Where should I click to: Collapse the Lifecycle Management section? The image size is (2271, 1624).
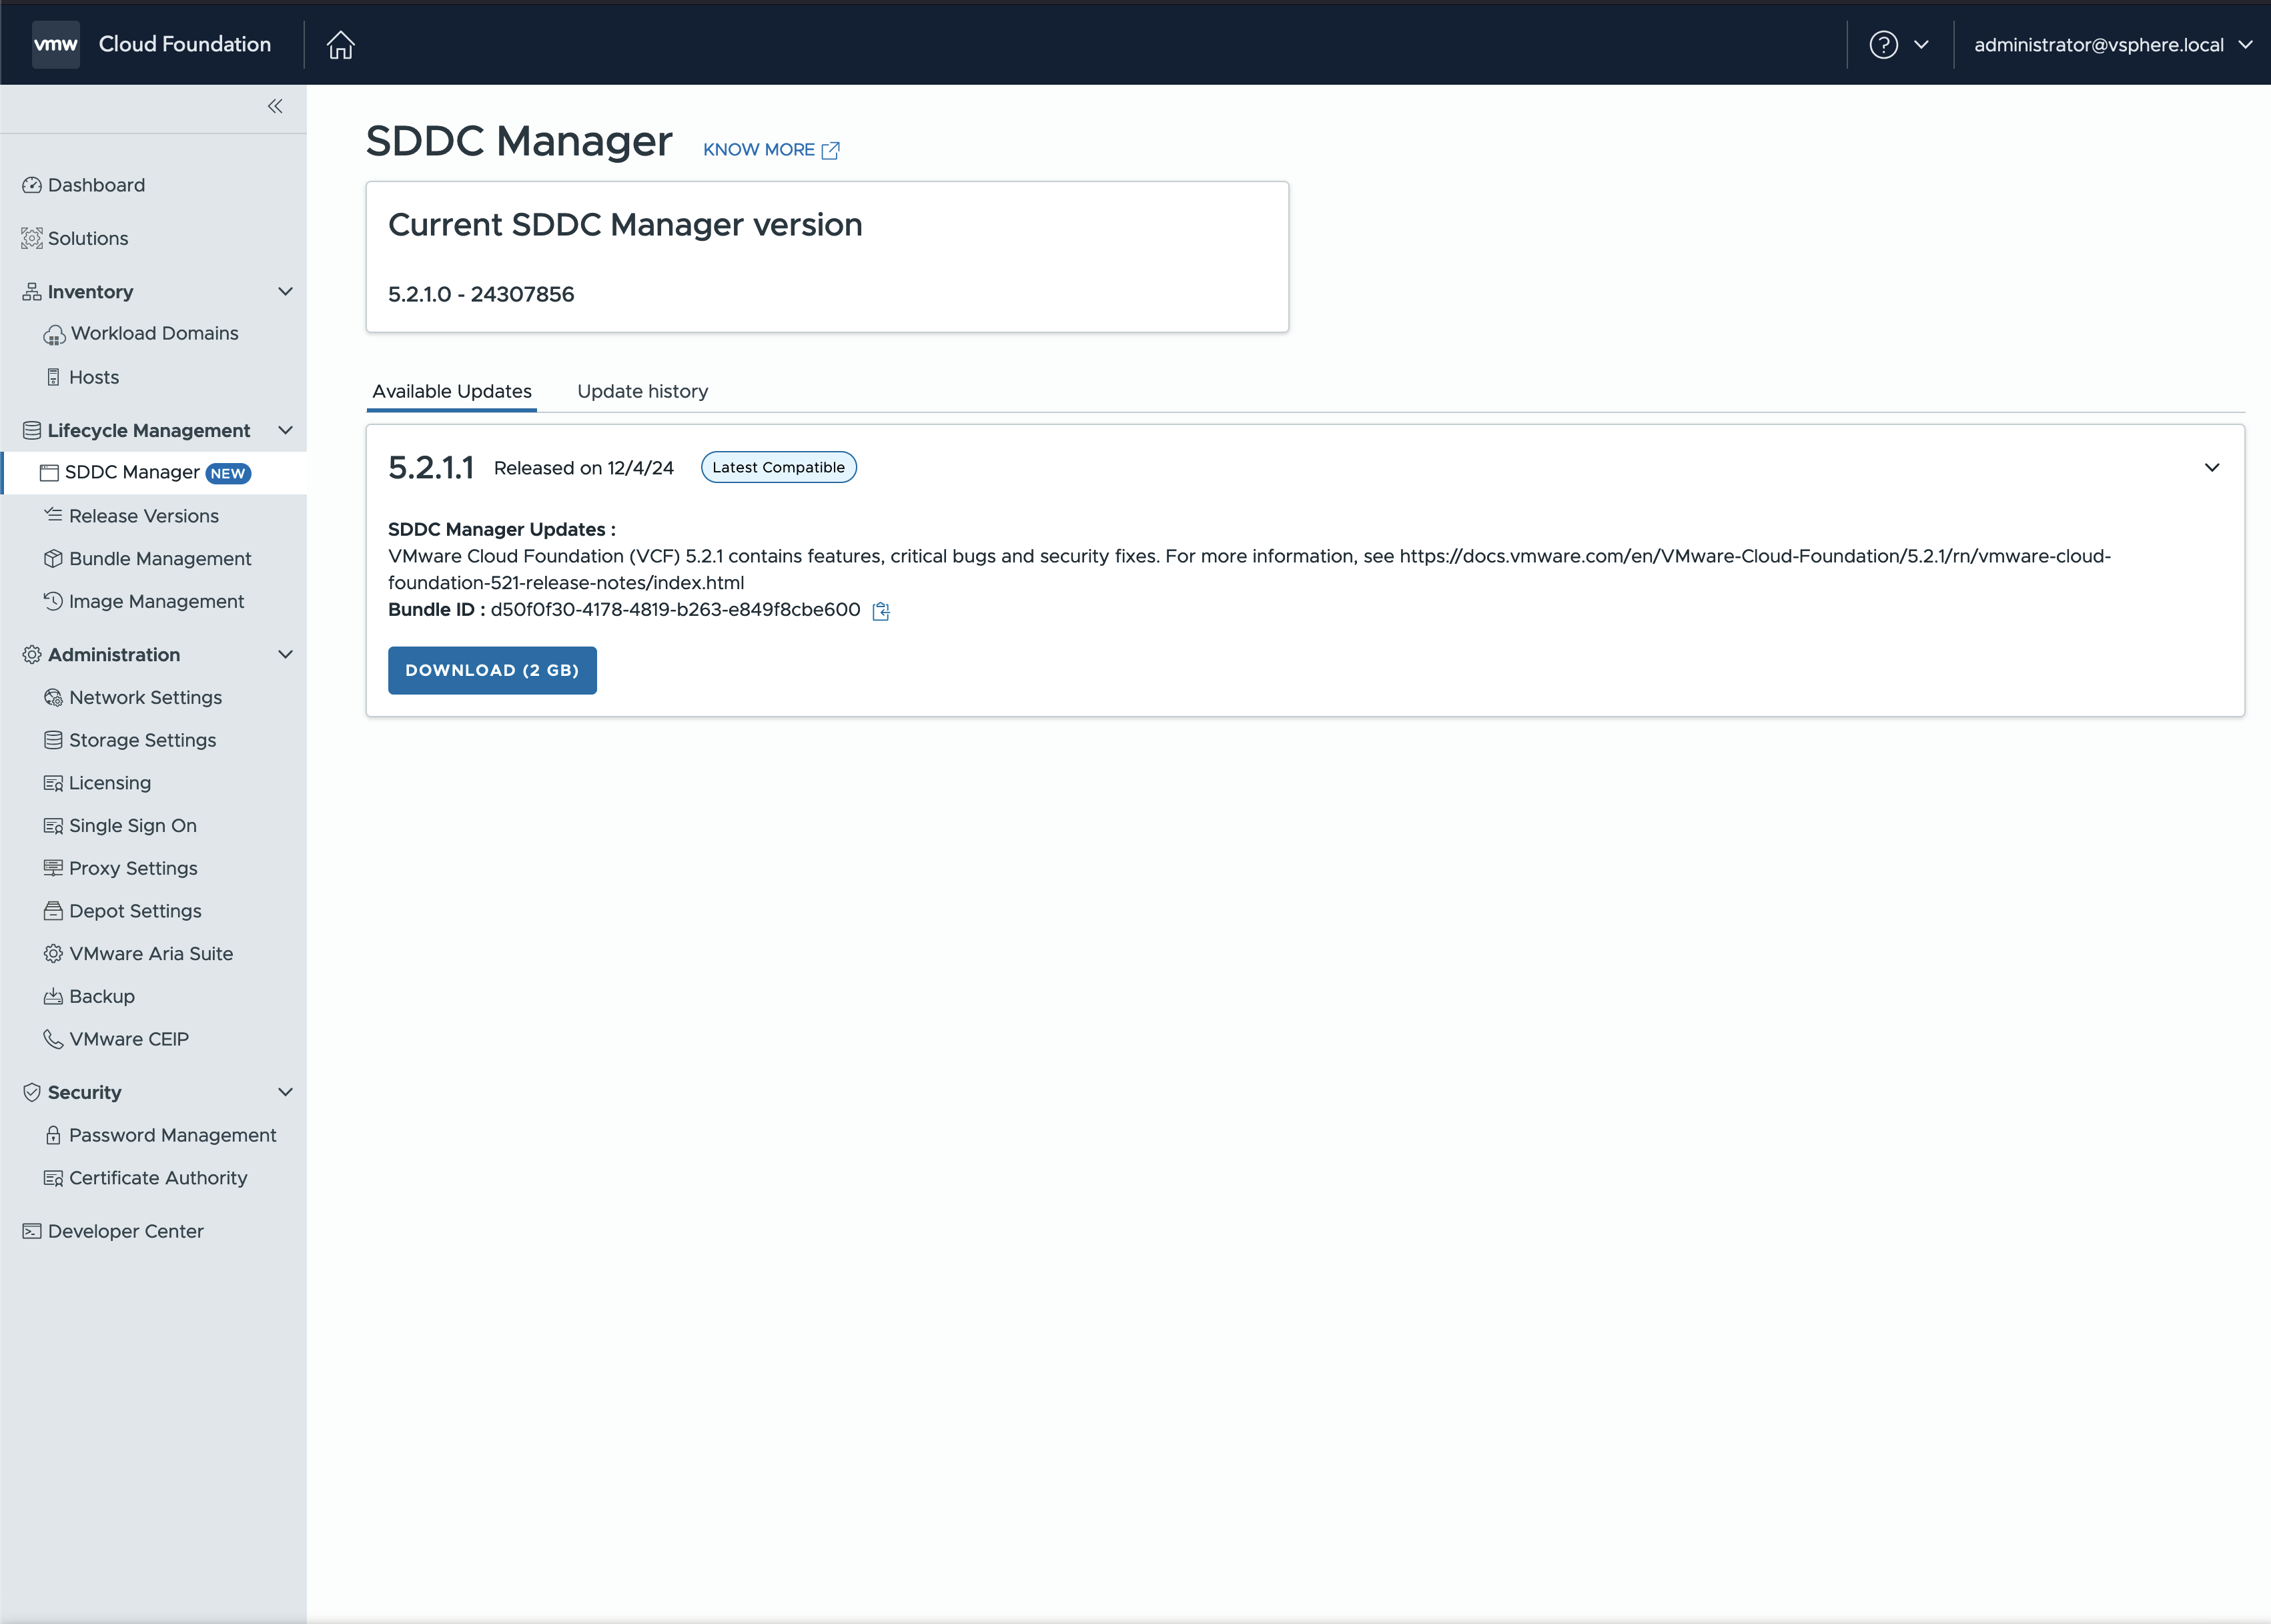click(x=285, y=430)
